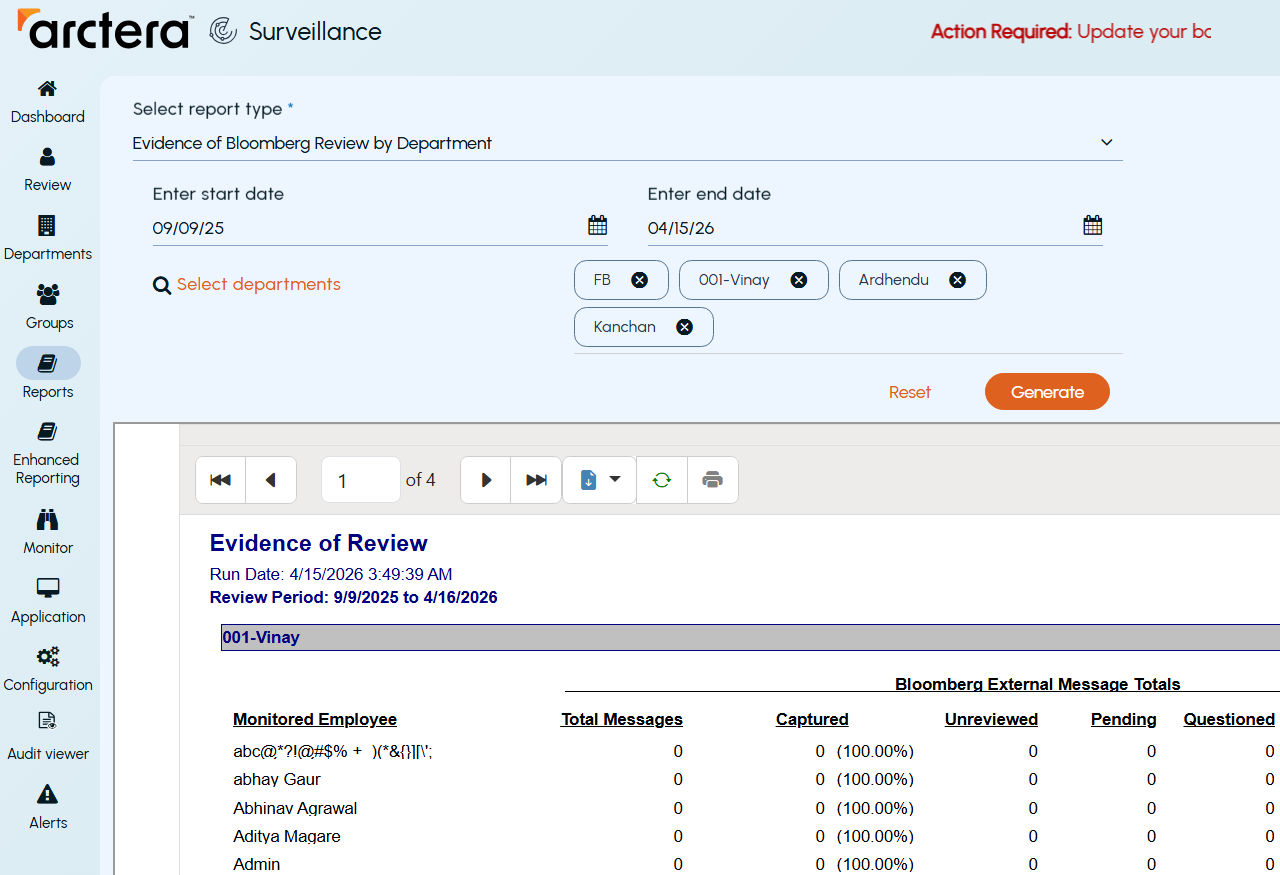
Task: Open the Application screen icon
Action: [x=48, y=588]
